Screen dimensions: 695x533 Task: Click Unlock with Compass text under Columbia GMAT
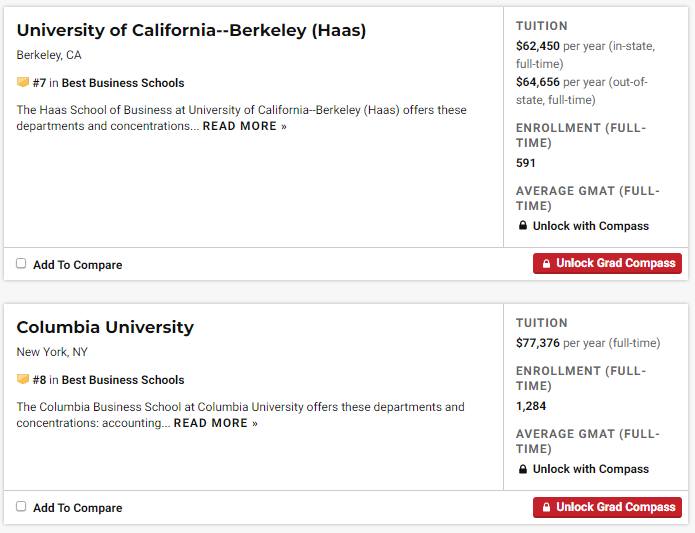pyautogui.click(x=590, y=469)
